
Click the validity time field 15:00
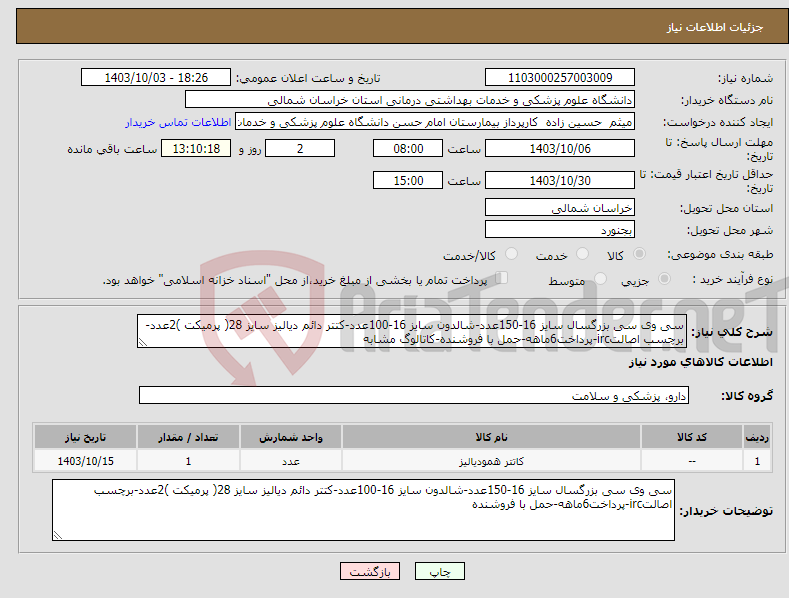[408, 180]
